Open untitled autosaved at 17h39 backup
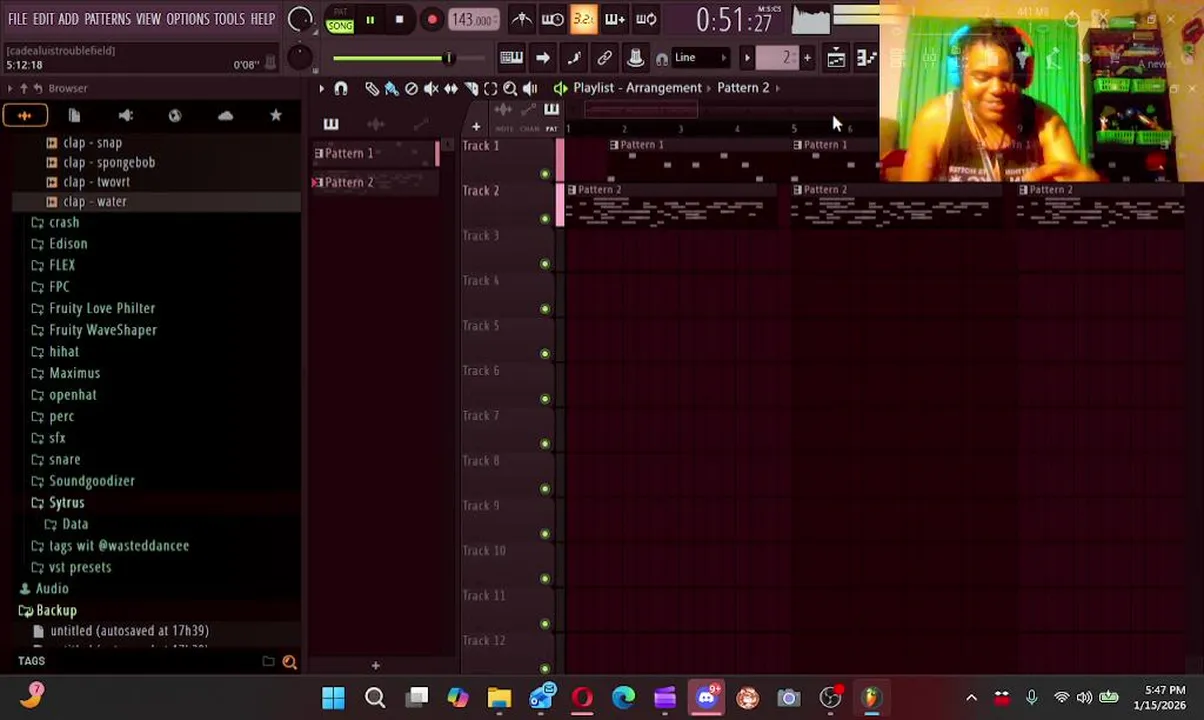Image resolution: width=1204 pixels, height=720 pixels. [x=129, y=631]
